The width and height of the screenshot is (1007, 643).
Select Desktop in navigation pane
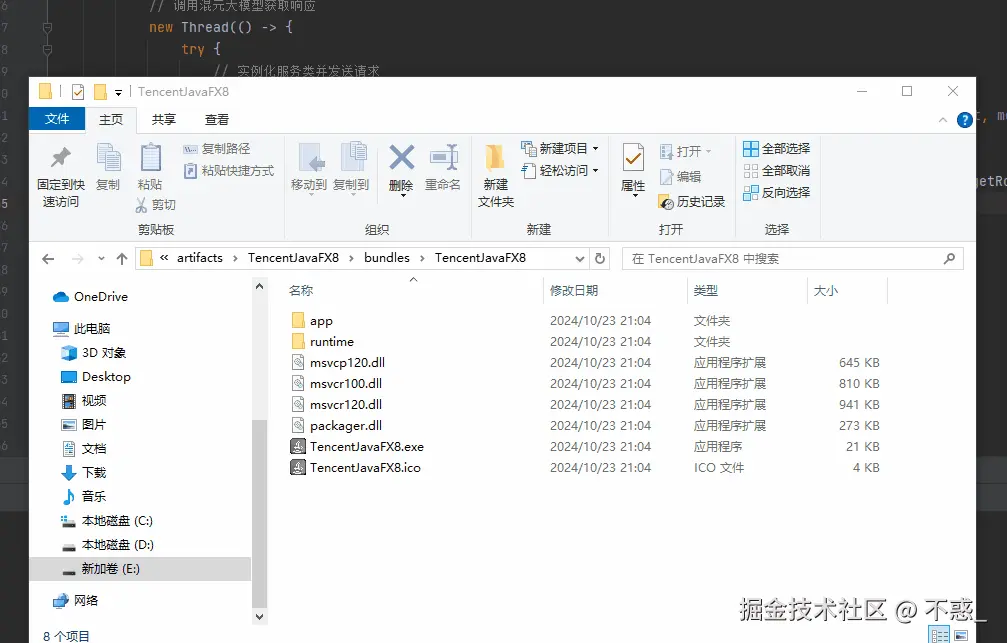(x=95, y=376)
